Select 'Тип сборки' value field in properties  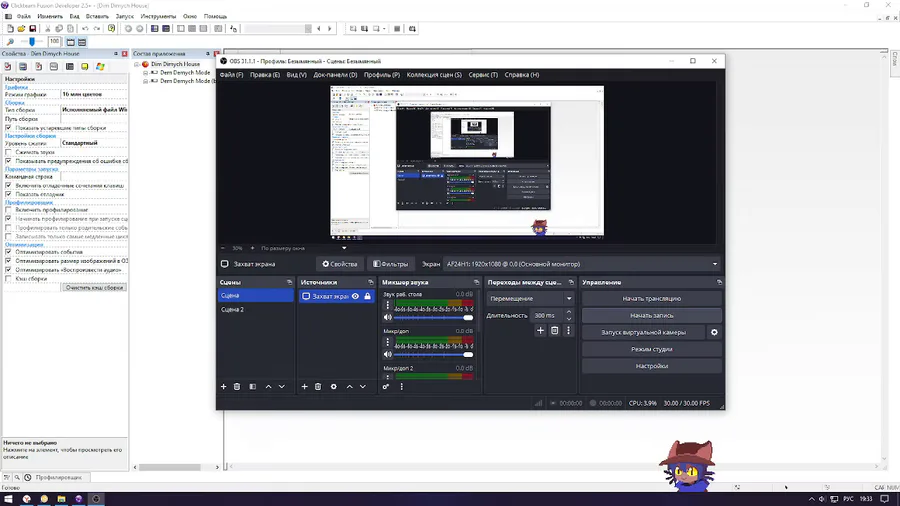[94, 110]
